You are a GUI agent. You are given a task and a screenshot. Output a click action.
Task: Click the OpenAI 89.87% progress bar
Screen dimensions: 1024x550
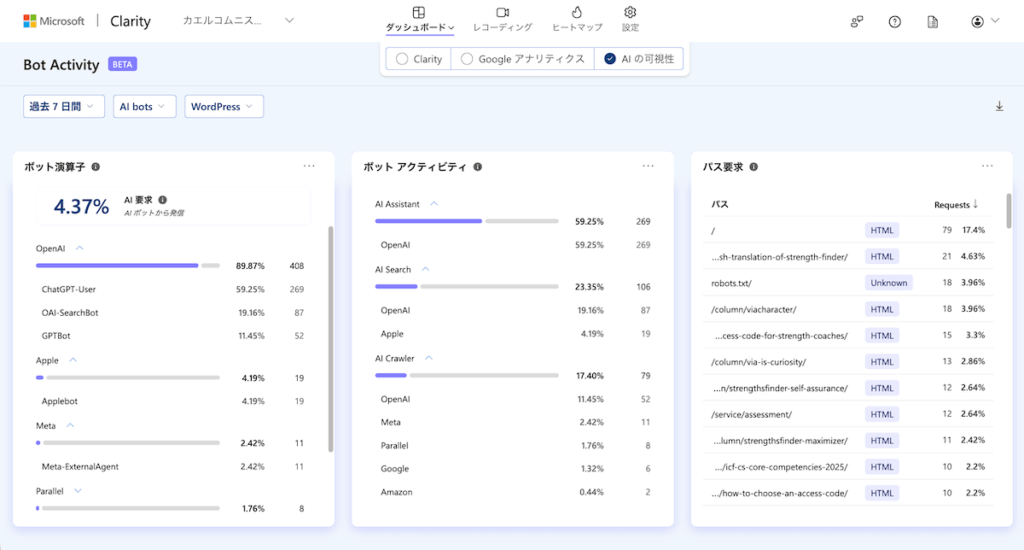(127, 266)
